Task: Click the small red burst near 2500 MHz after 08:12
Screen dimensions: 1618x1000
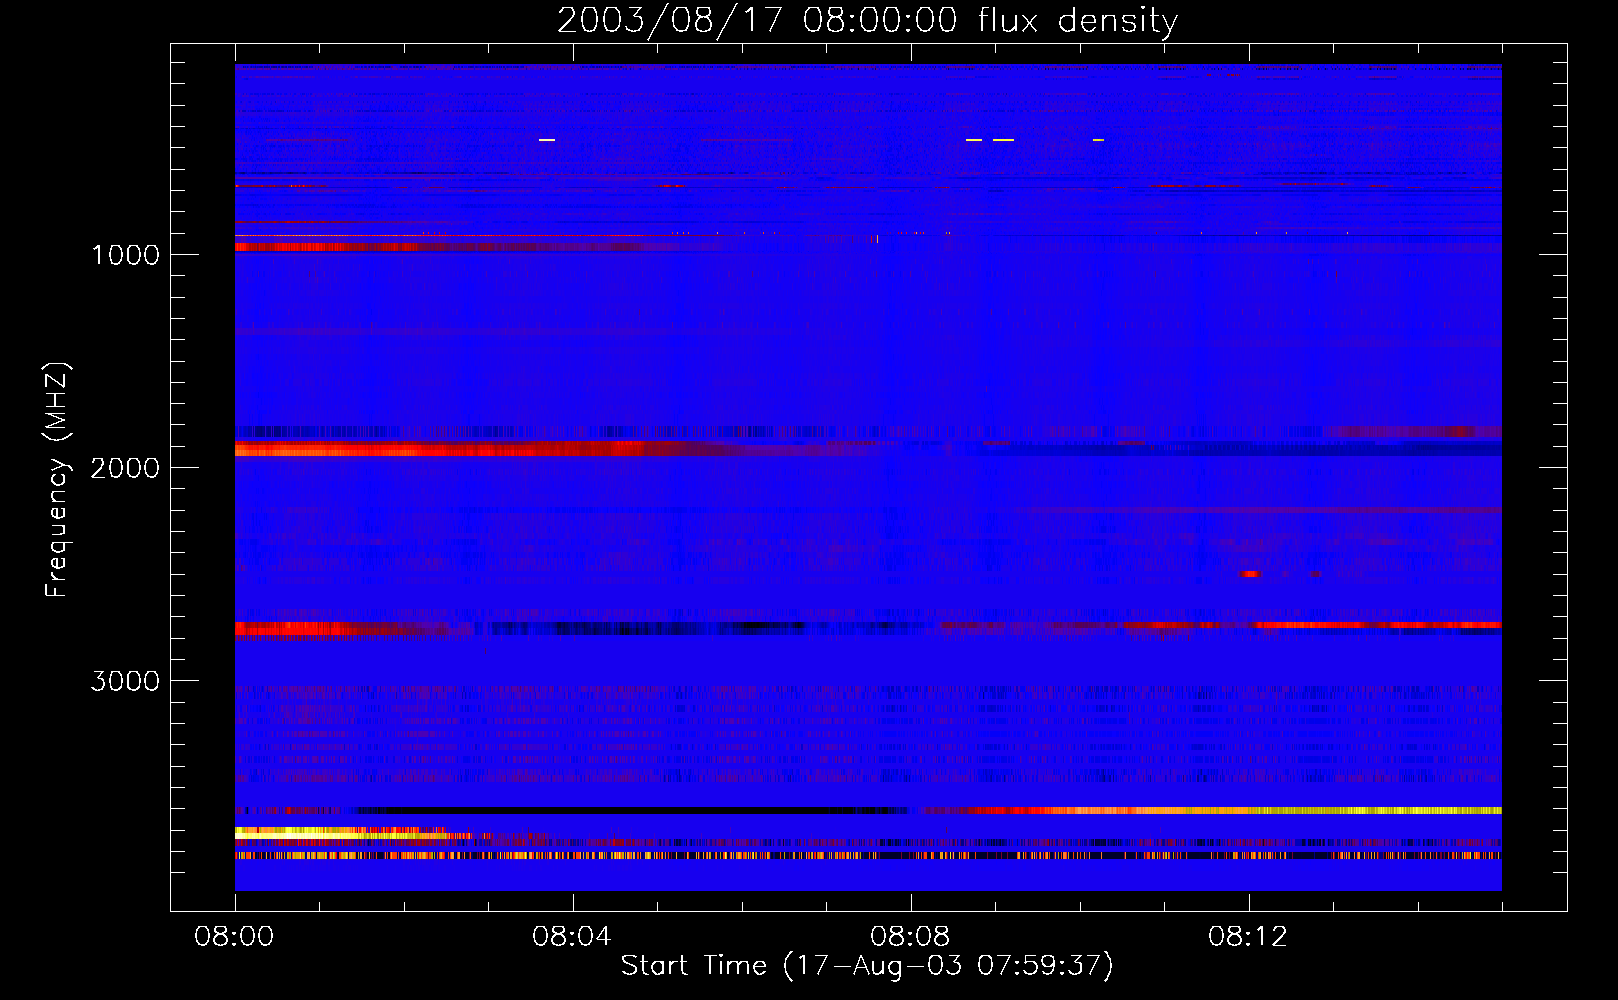Action: [x=1249, y=574]
